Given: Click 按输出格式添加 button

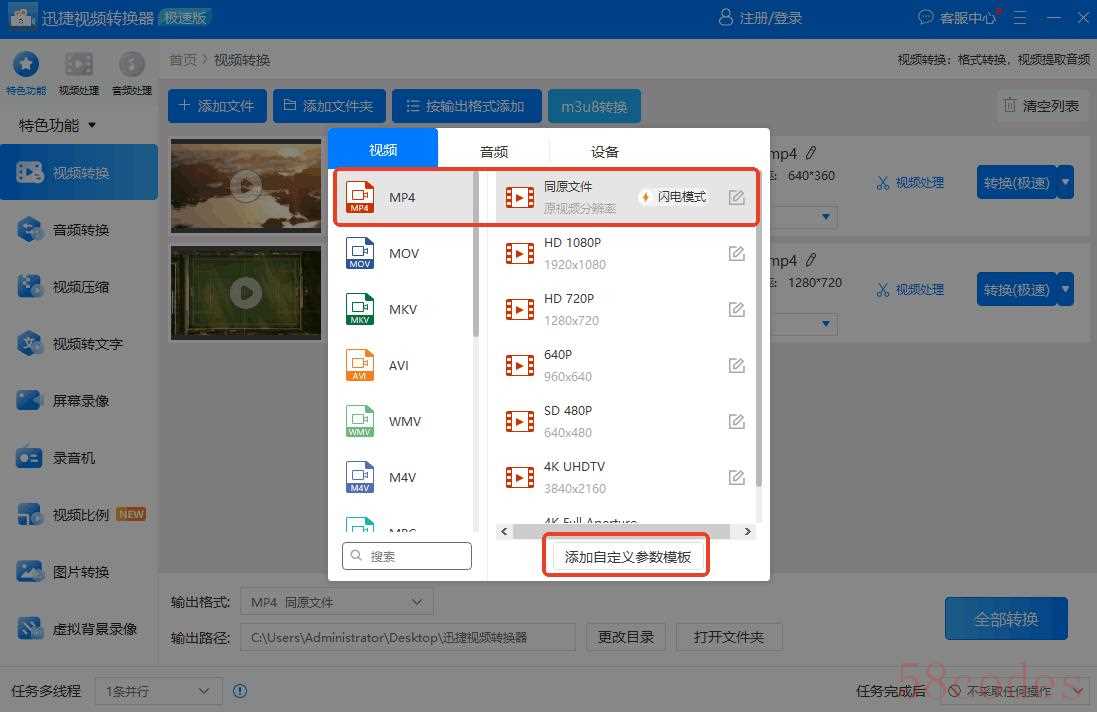Looking at the screenshot, I should tap(467, 106).
